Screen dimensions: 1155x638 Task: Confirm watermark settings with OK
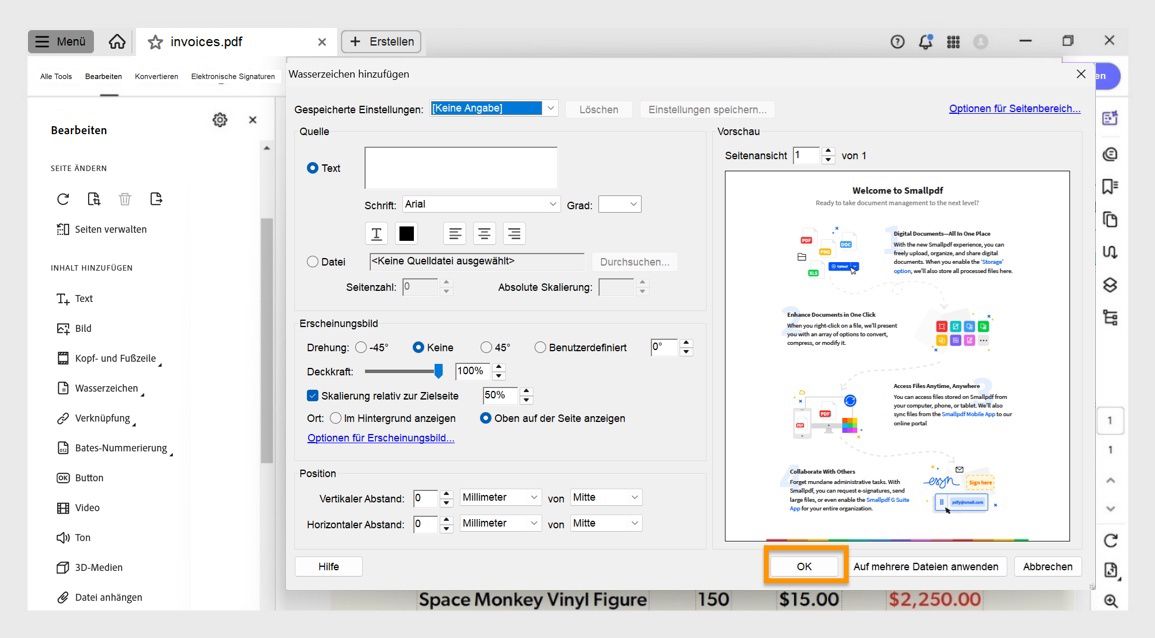(x=805, y=565)
